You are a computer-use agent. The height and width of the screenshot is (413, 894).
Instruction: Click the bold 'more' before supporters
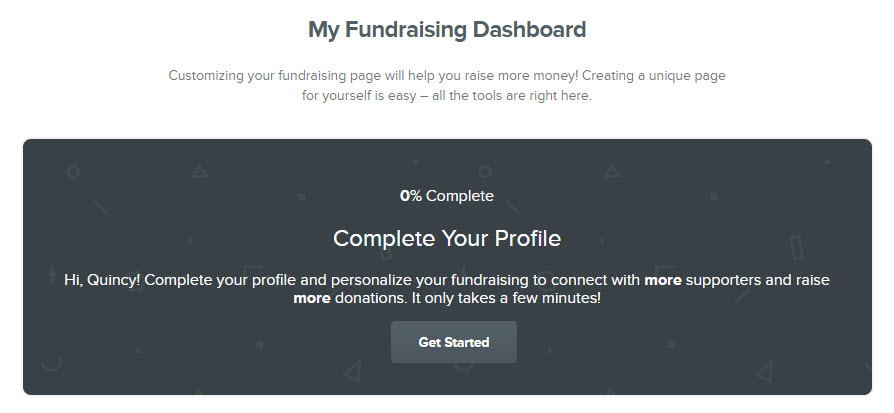tap(663, 280)
